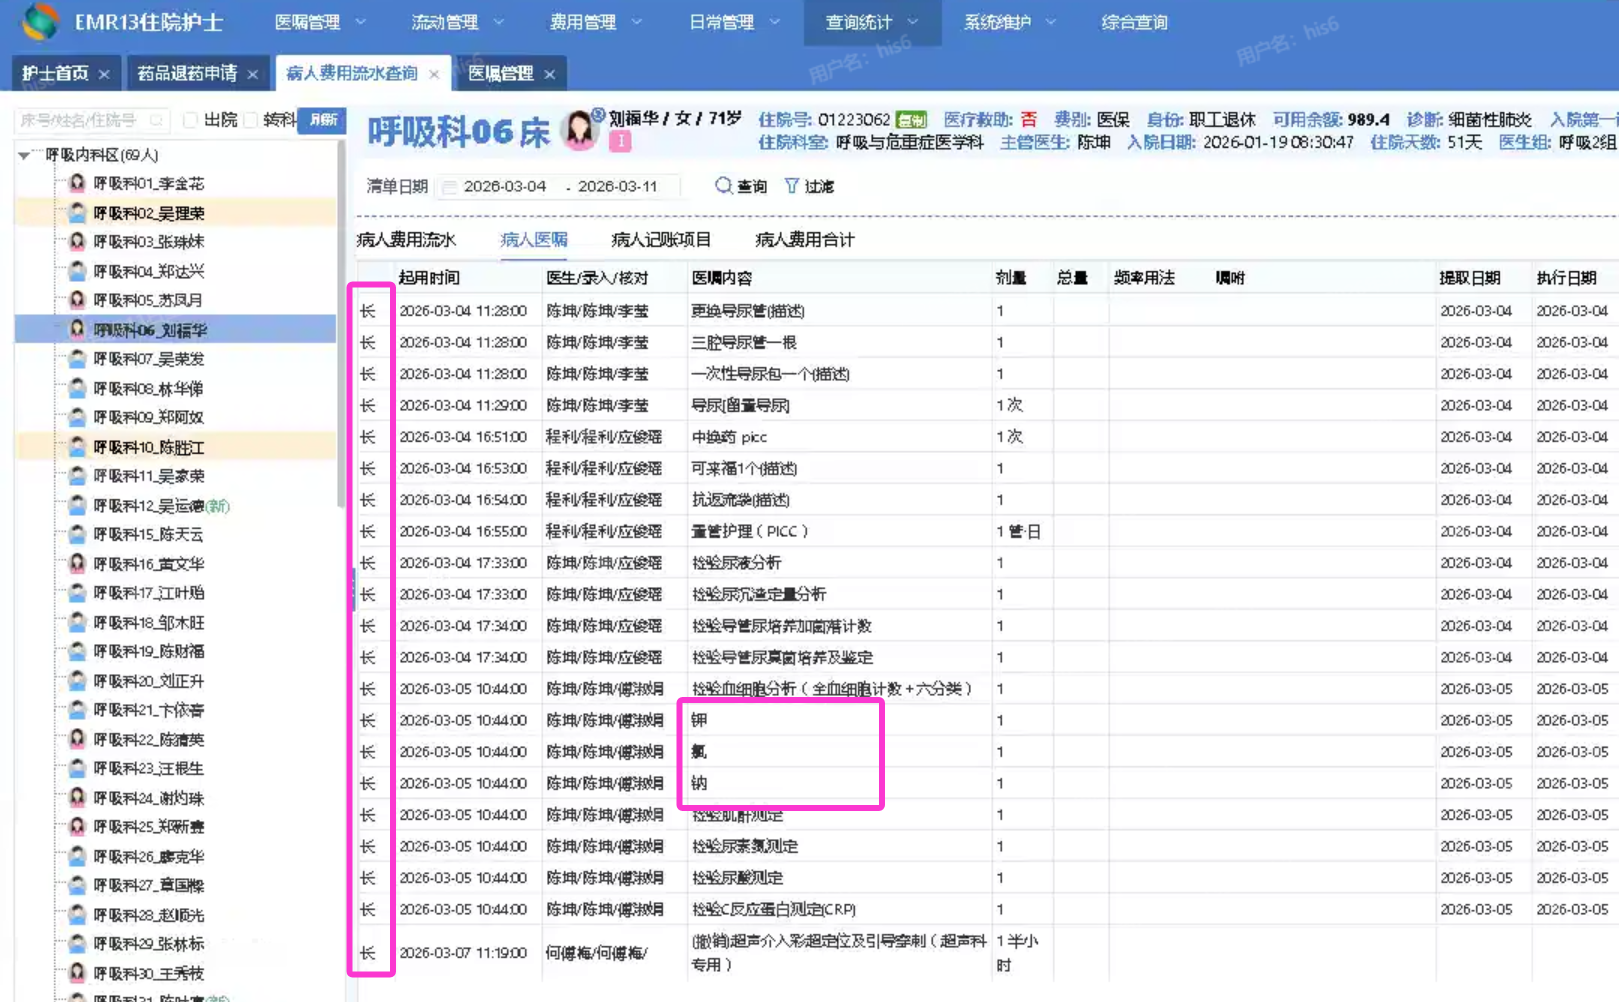Click the patient avatar beside 呼吸科06床
Screen dimensions: 1619x1002
click(x=579, y=131)
